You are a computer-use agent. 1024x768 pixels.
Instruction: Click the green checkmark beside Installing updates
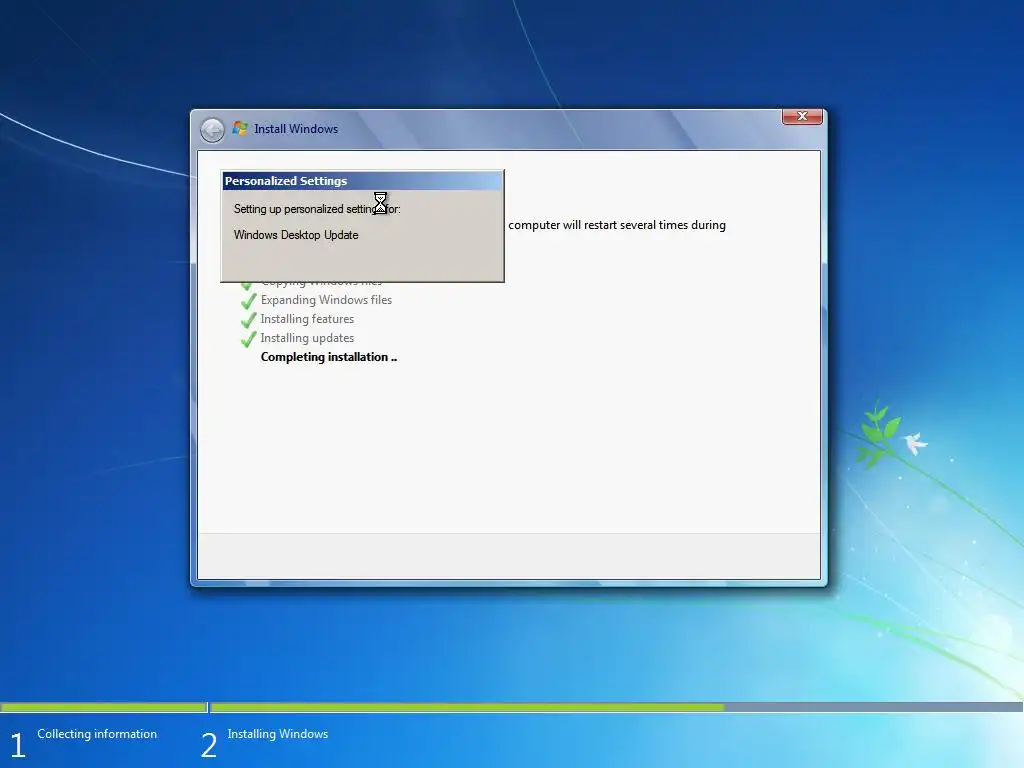tap(248, 339)
